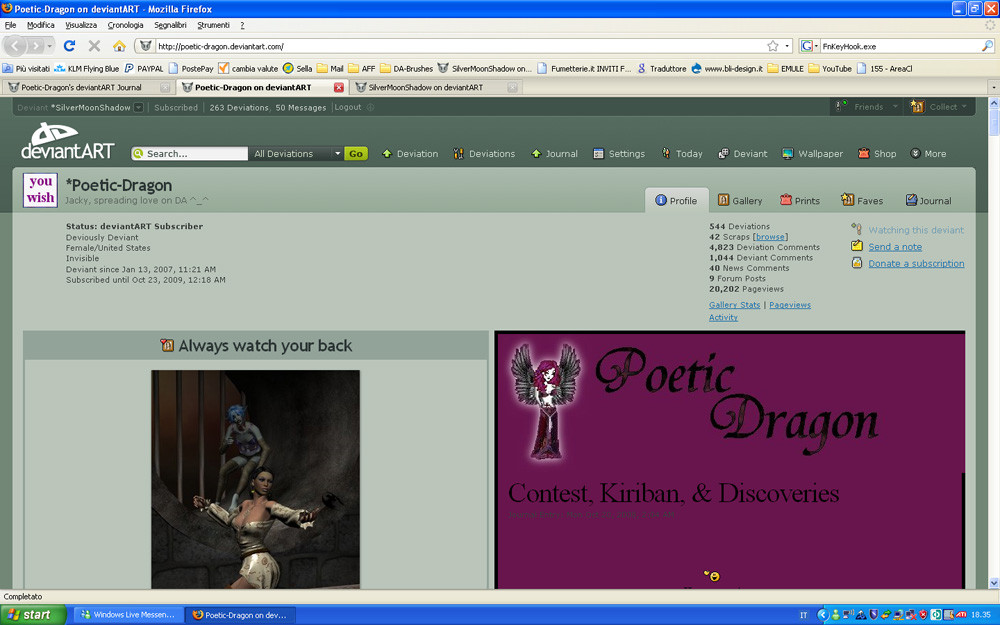Open the Friends dropdown menu

pos(867,107)
